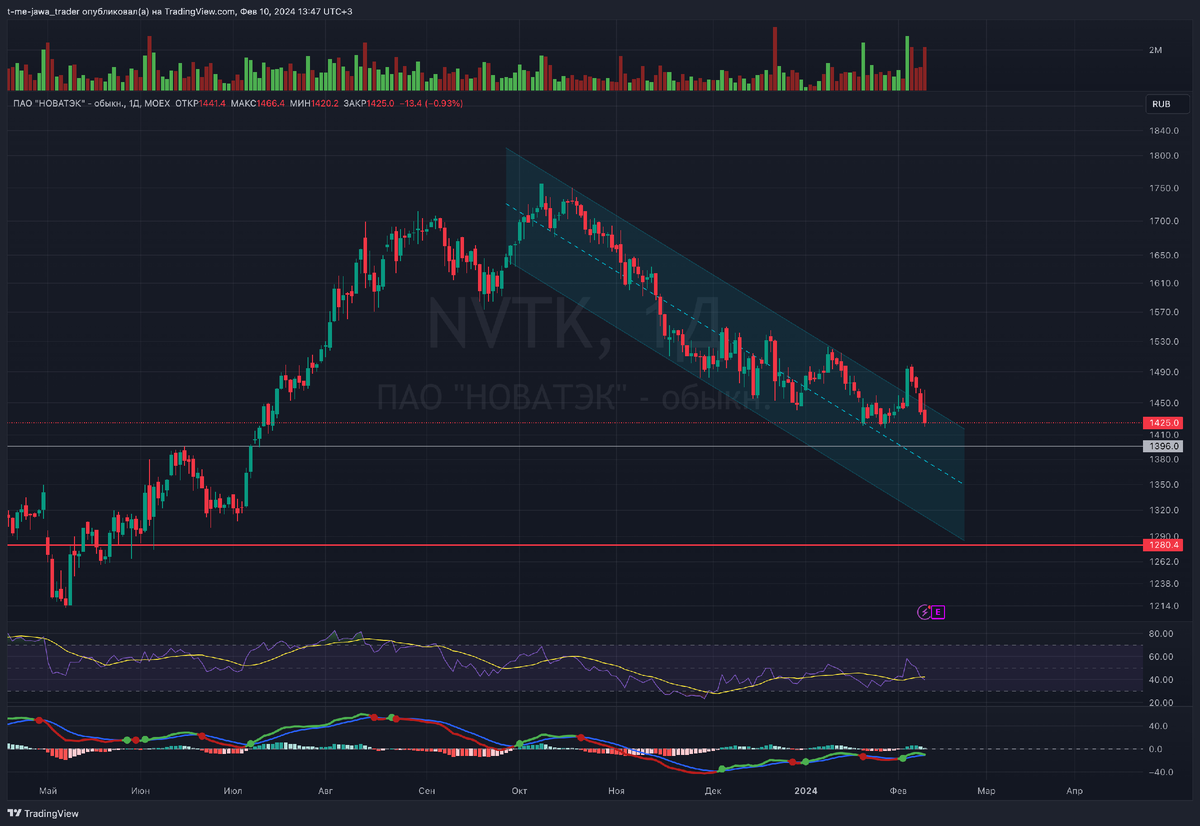Click the МАКС 1466.4 high value
This screenshot has height=826, width=1200.
click(257, 103)
